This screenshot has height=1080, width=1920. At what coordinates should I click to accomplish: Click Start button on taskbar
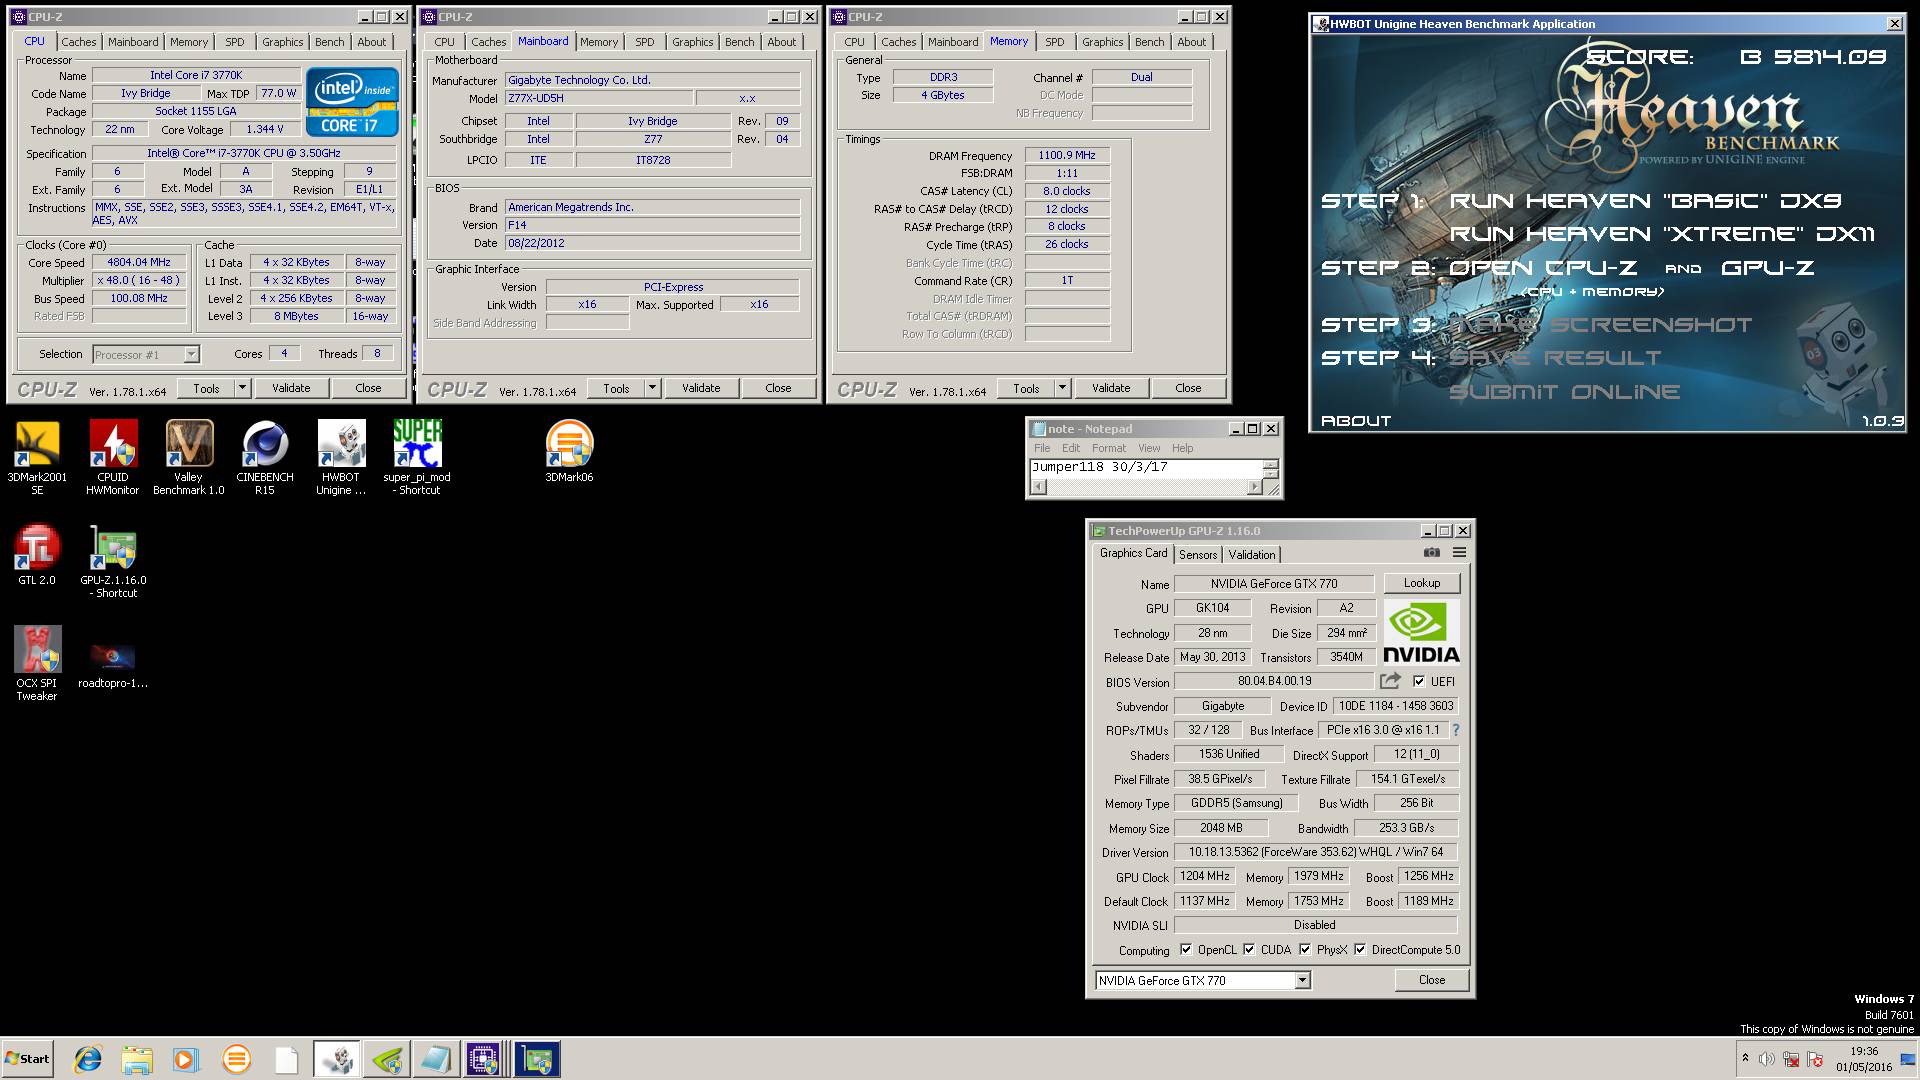pos(27,1059)
